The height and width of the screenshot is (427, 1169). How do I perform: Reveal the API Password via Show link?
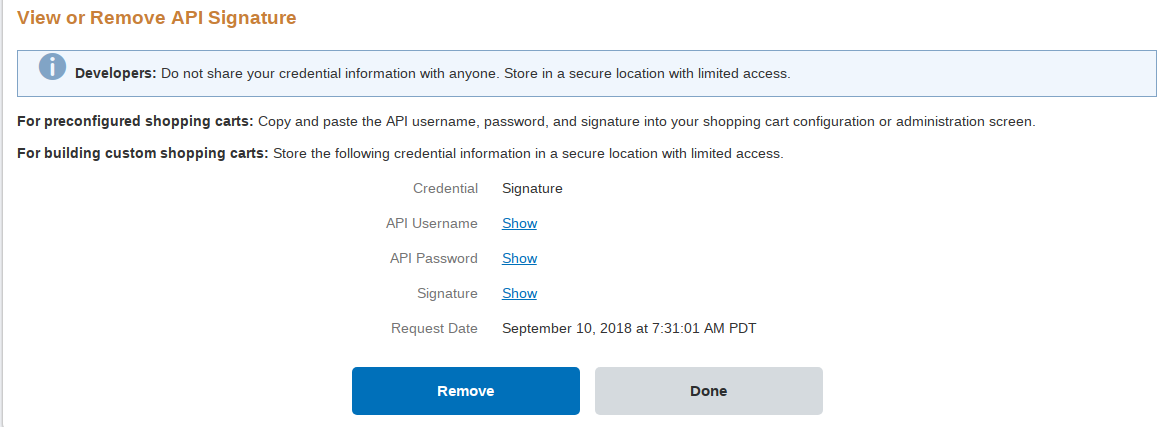519,258
